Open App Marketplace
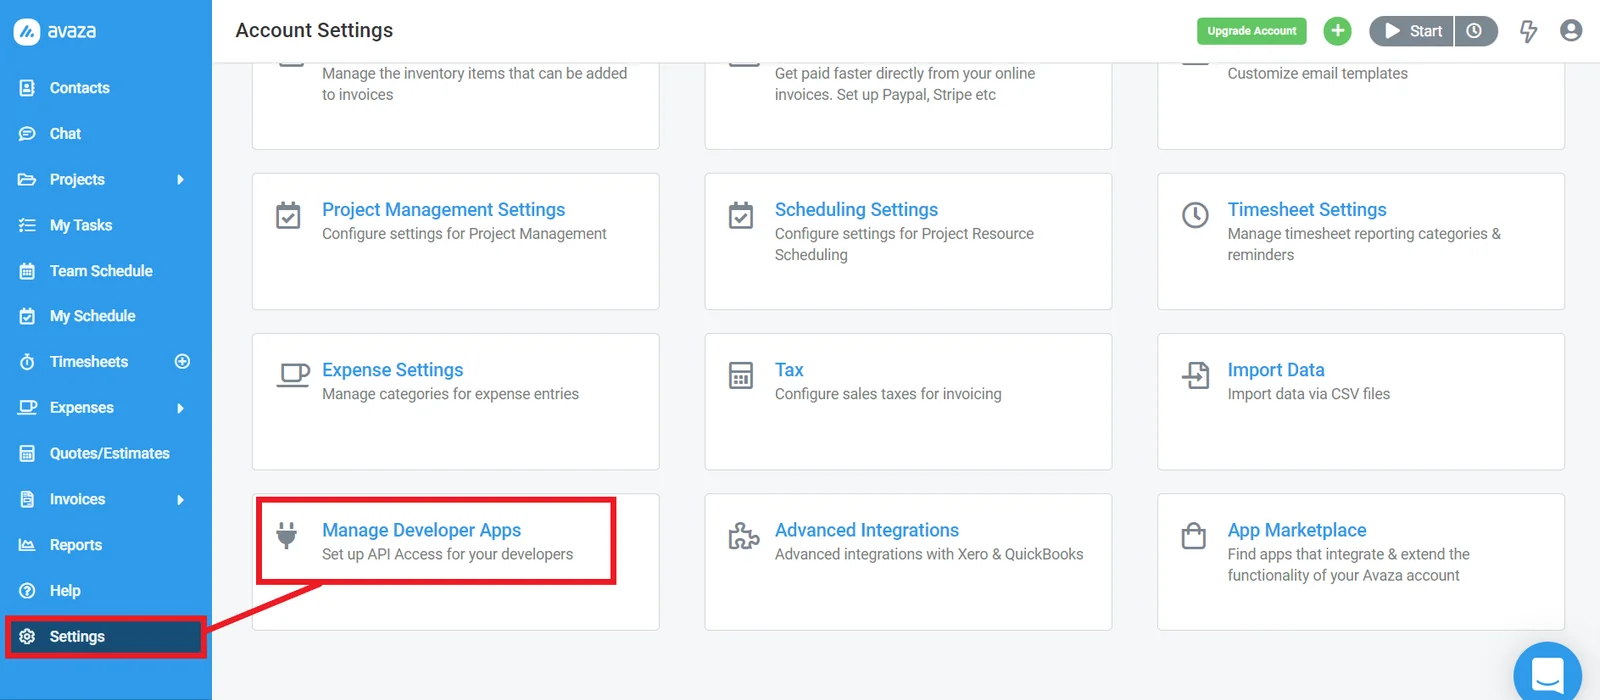This screenshot has width=1600, height=700. click(x=1297, y=530)
